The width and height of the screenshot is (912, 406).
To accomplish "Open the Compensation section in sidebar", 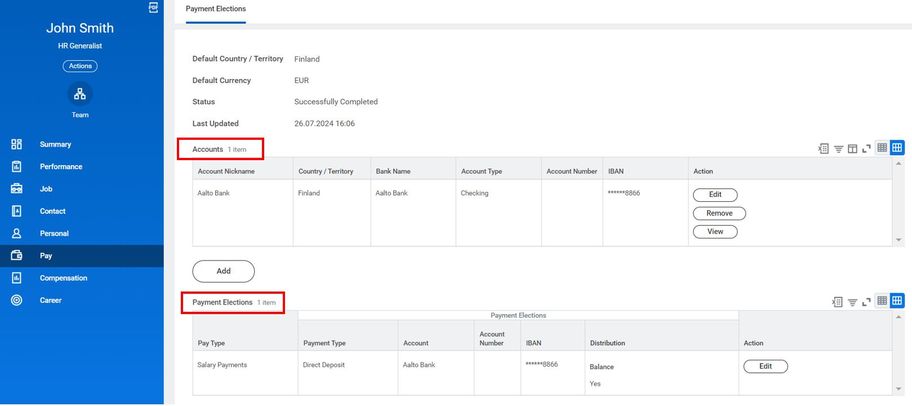I will [63, 278].
